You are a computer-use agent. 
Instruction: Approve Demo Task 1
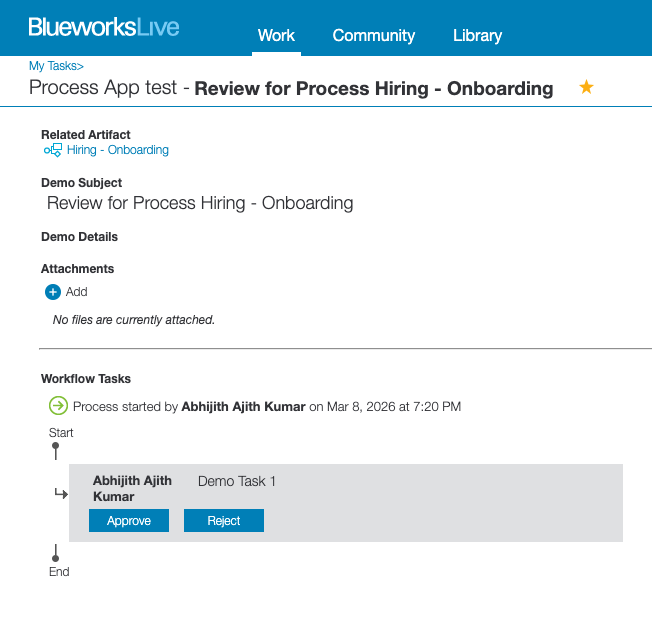[129, 520]
